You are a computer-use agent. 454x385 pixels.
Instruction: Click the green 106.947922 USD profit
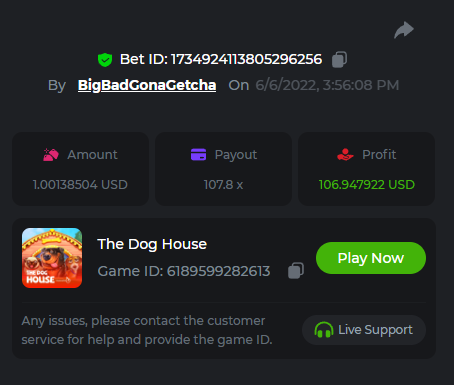tap(367, 185)
